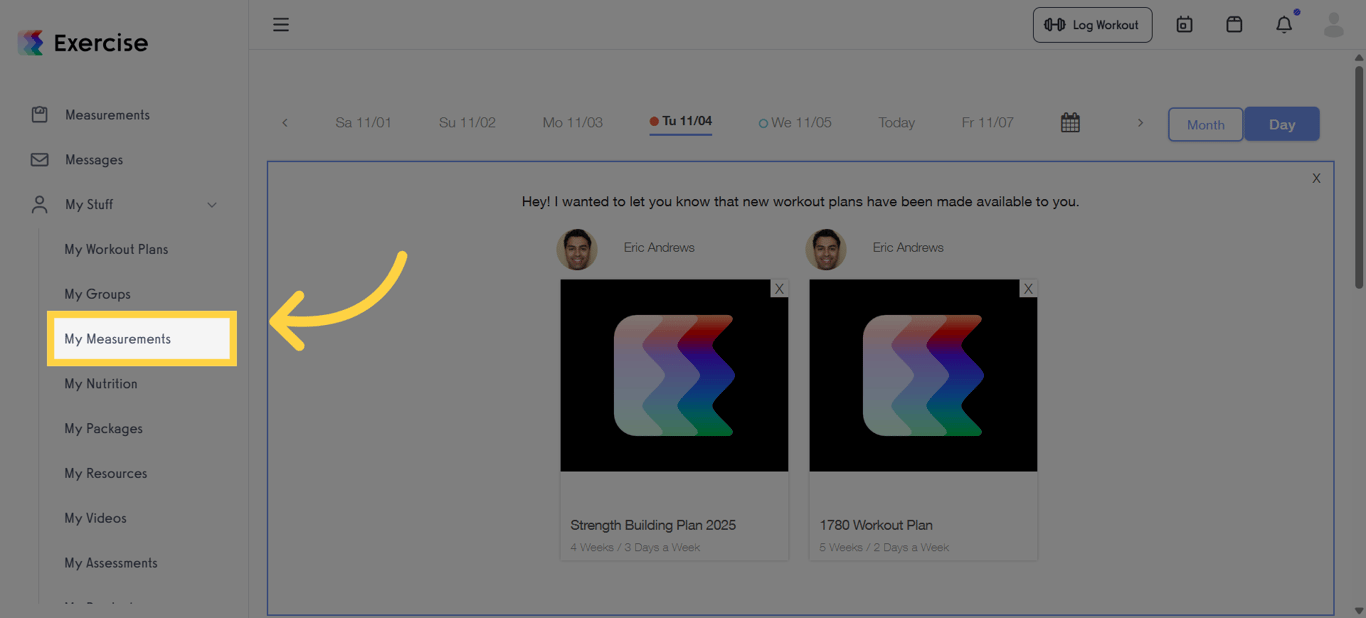This screenshot has height=618, width=1366.
Task: Click Eric Andrews avatar above 1780 Workout Plan
Action: [826, 249]
